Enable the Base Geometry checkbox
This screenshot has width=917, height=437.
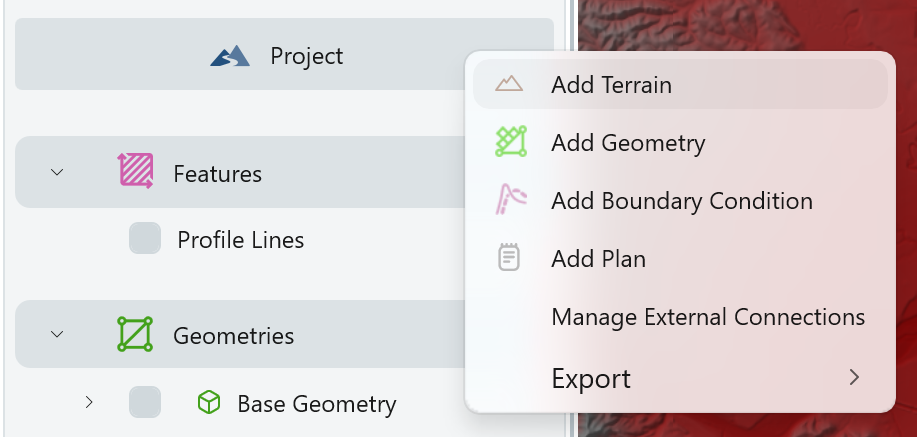click(x=145, y=403)
